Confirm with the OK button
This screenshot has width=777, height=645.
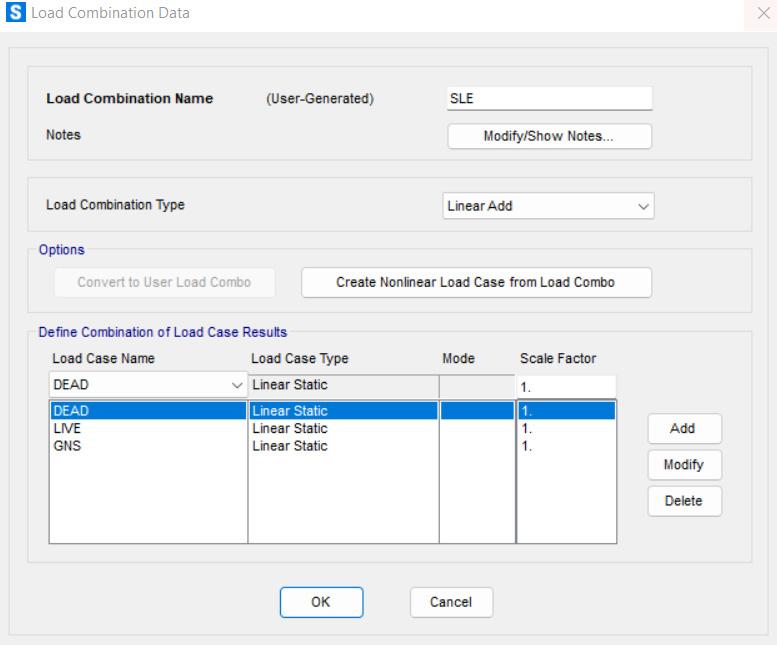[321, 601]
